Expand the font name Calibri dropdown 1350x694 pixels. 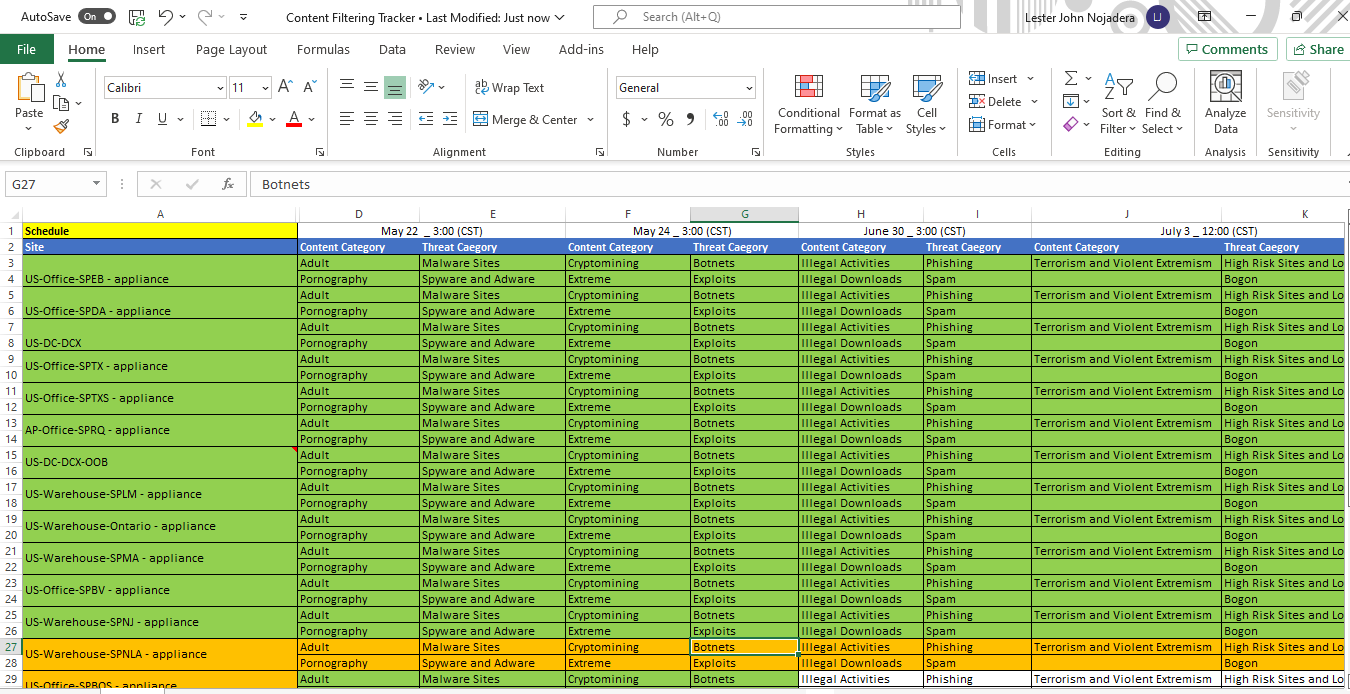[x=220, y=88]
